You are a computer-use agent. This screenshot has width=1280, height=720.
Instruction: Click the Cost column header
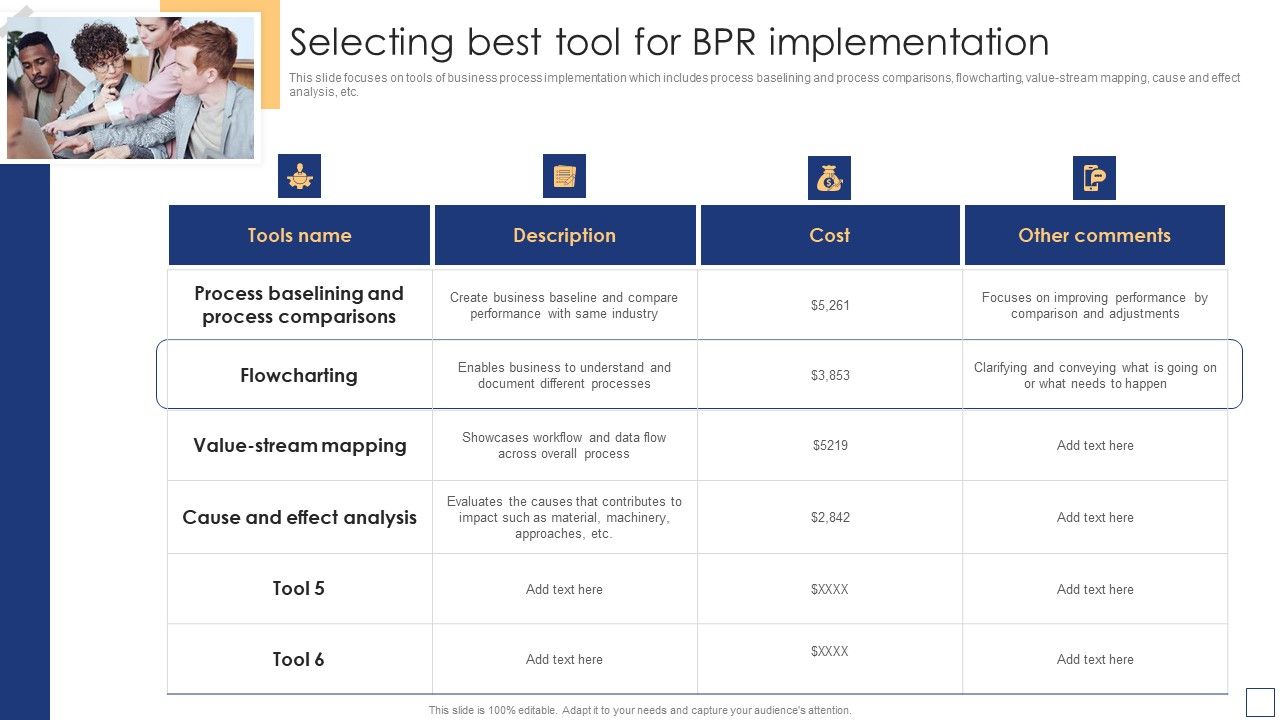click(x=830, y=234)
